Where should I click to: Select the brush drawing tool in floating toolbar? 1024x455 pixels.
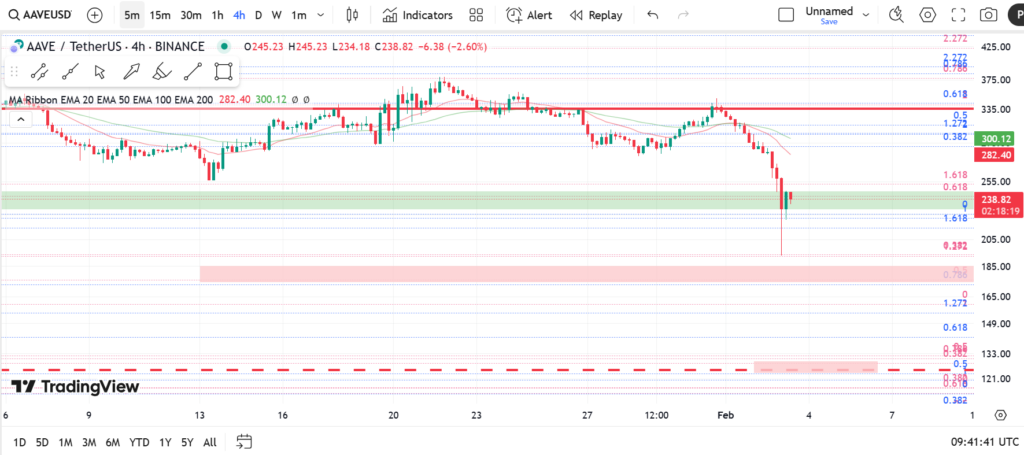tap(161, 71)
